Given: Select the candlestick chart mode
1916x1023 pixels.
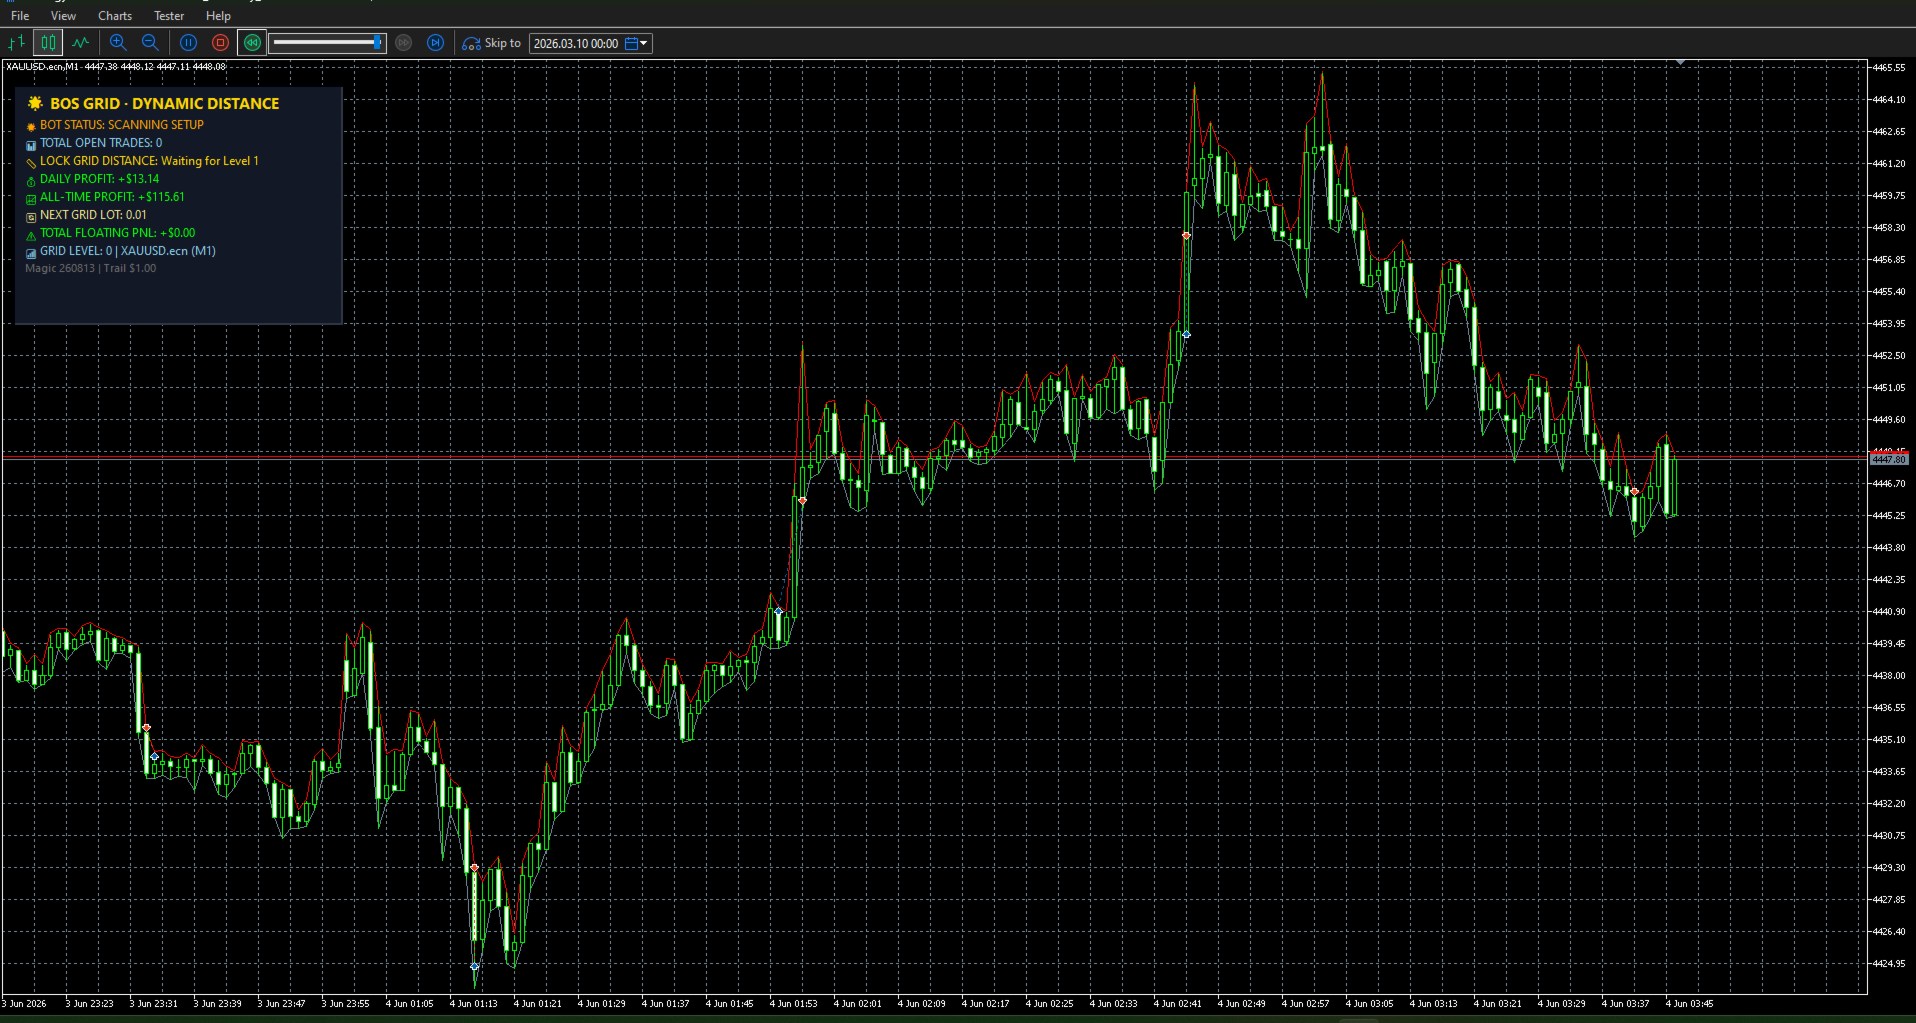Looking at the screenshot, I should click(48, 43).
